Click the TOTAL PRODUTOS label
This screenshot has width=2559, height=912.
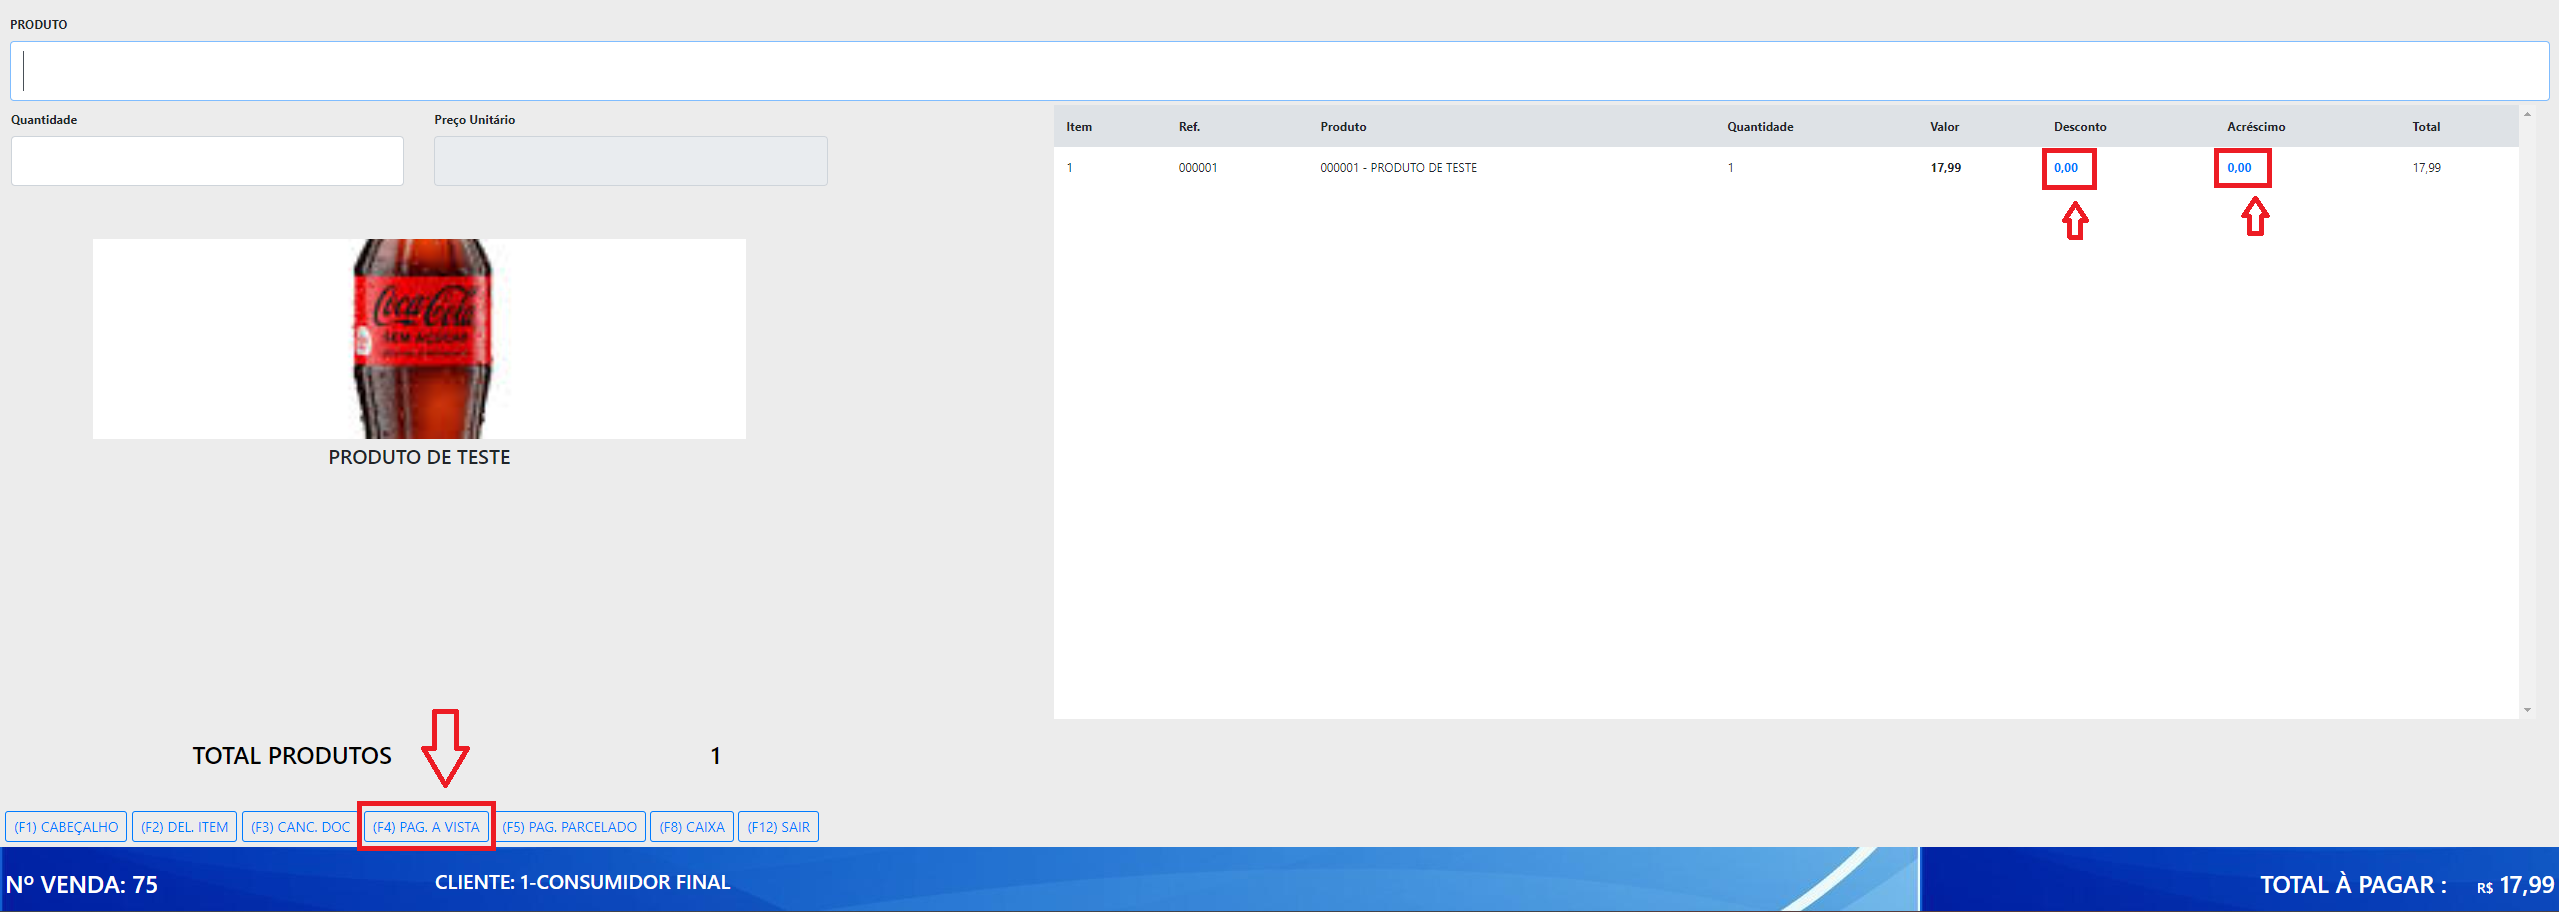click(x=292, y=756)
